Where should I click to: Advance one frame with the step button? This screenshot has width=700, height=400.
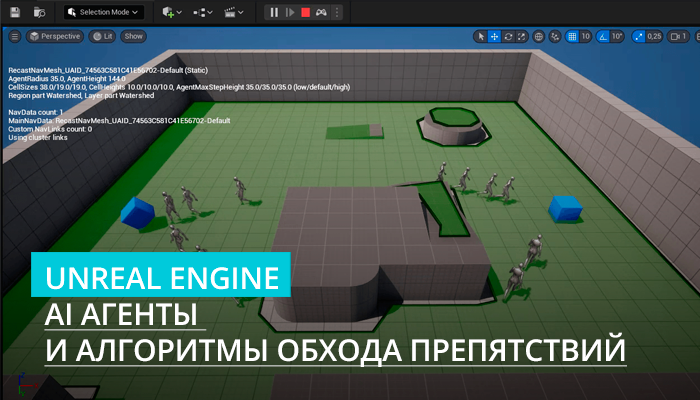290,12
